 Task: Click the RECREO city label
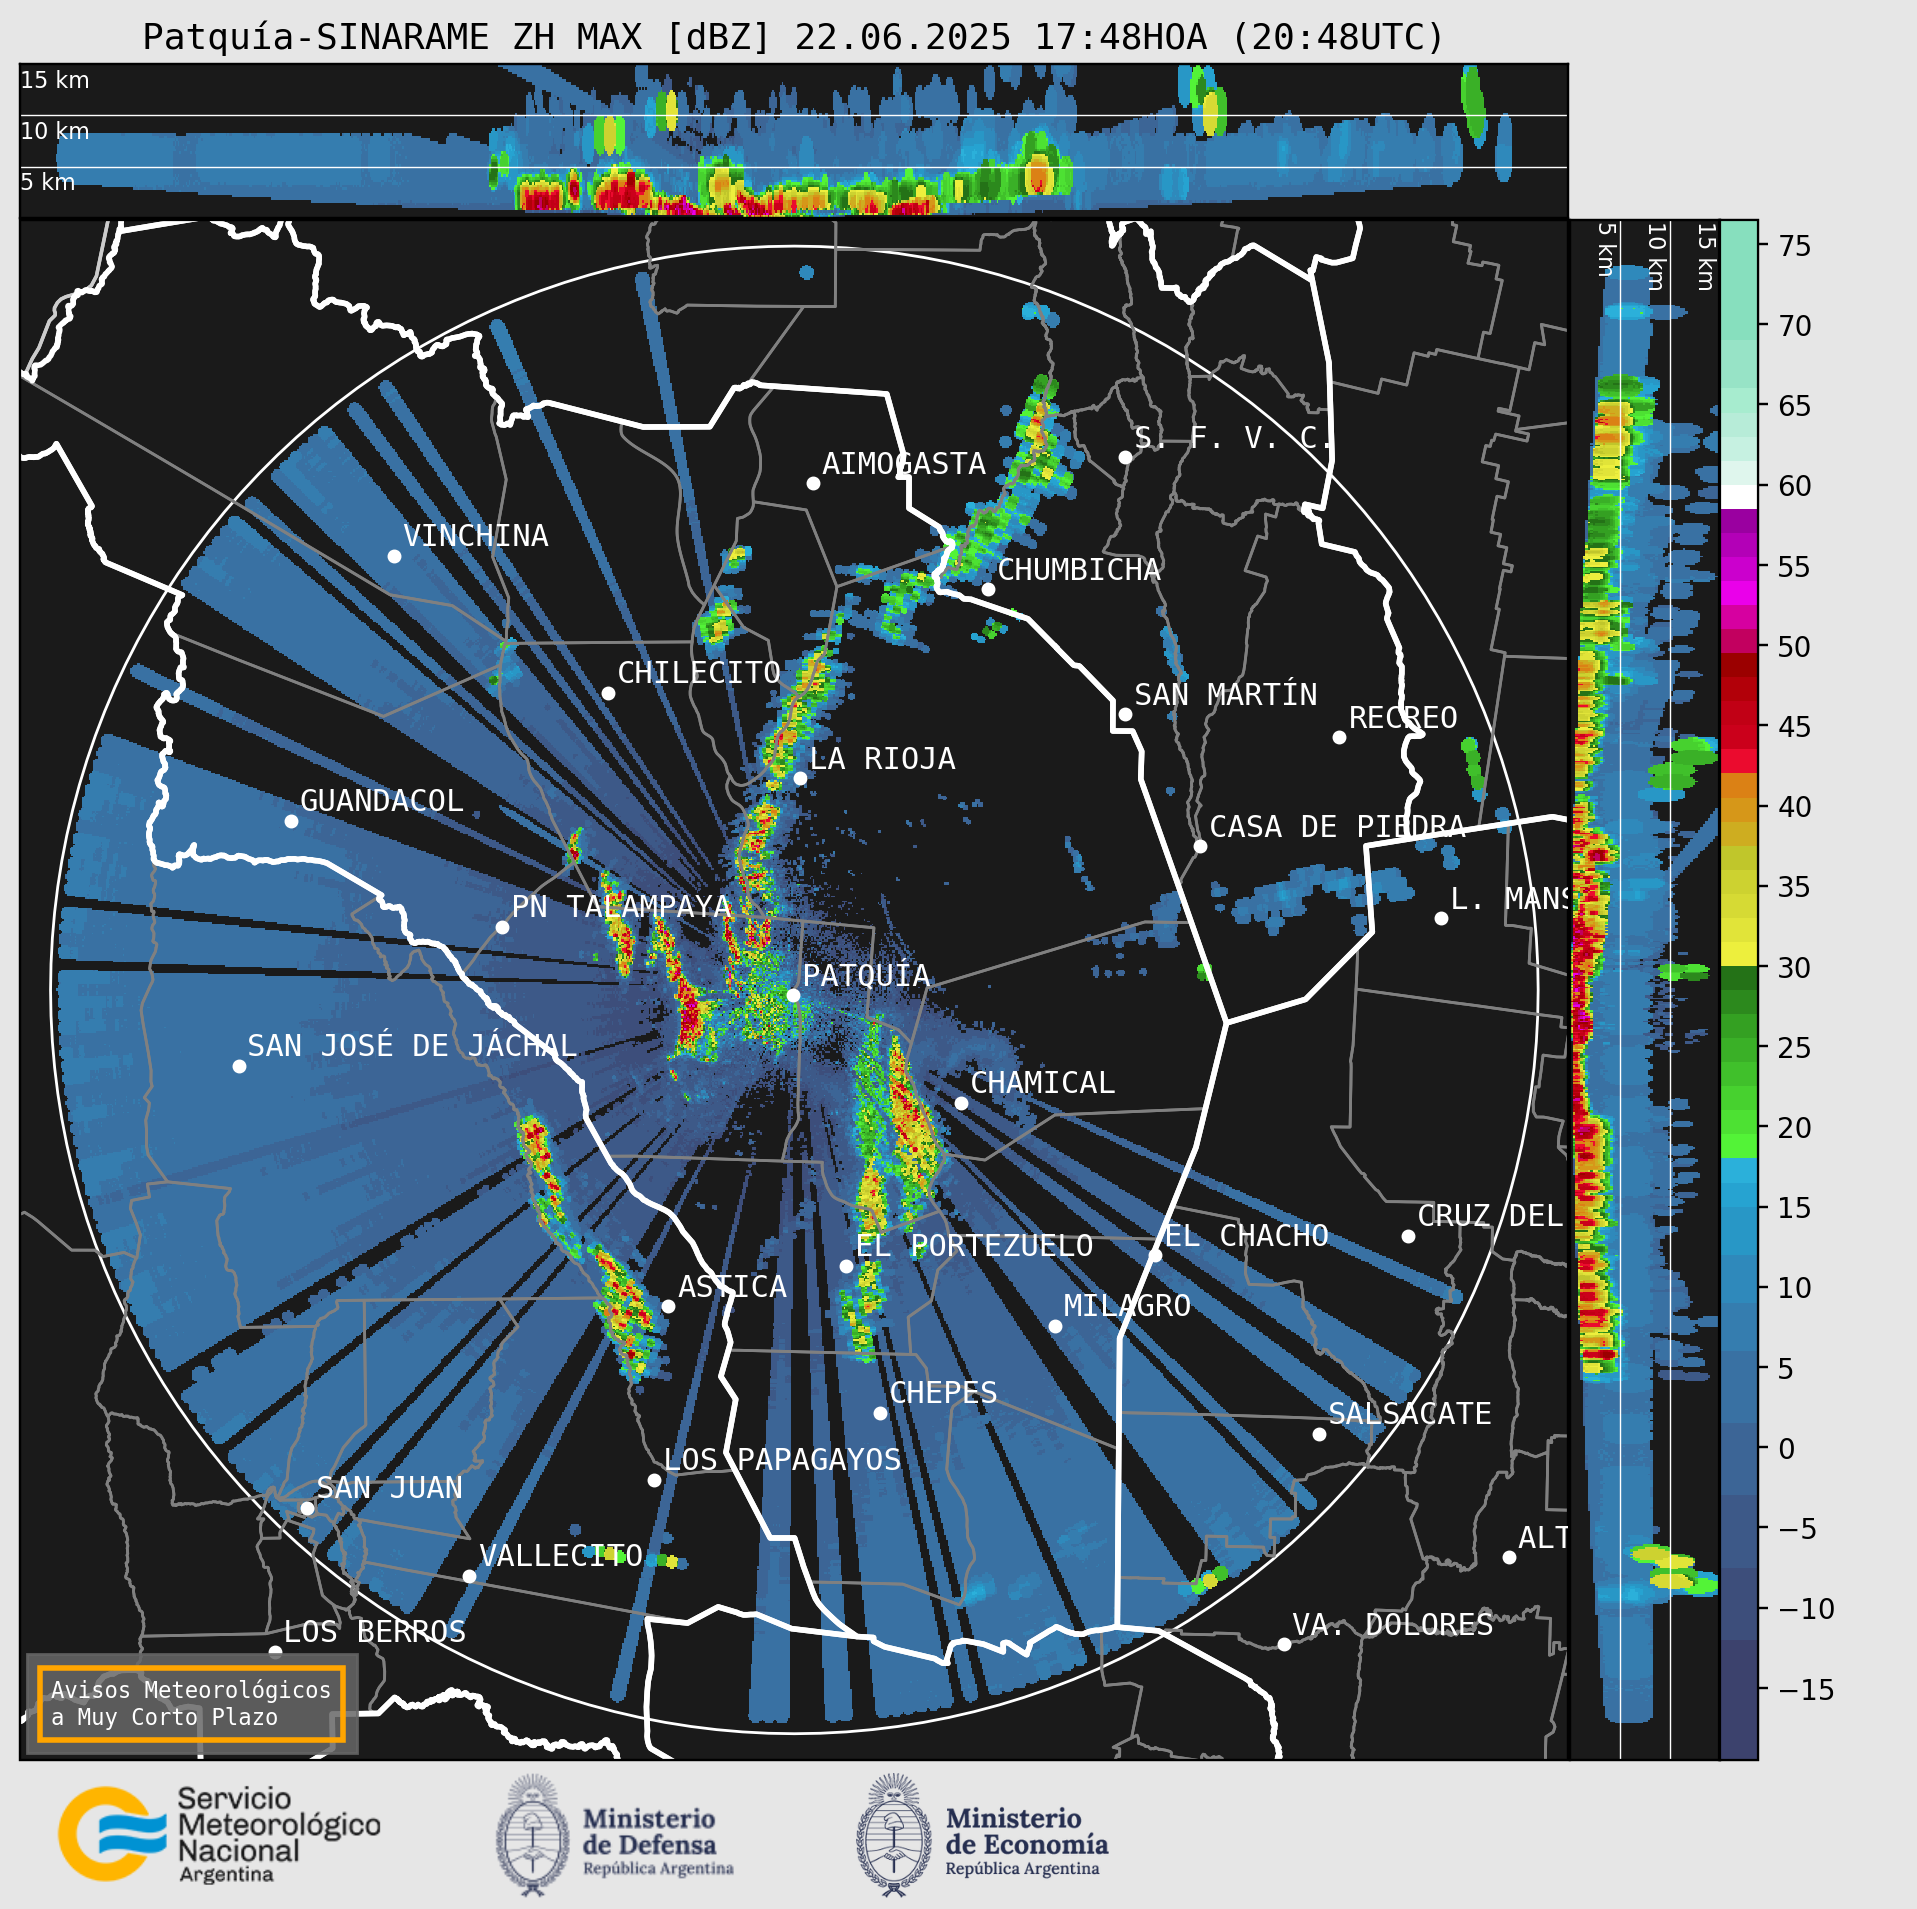[1403, 718]
